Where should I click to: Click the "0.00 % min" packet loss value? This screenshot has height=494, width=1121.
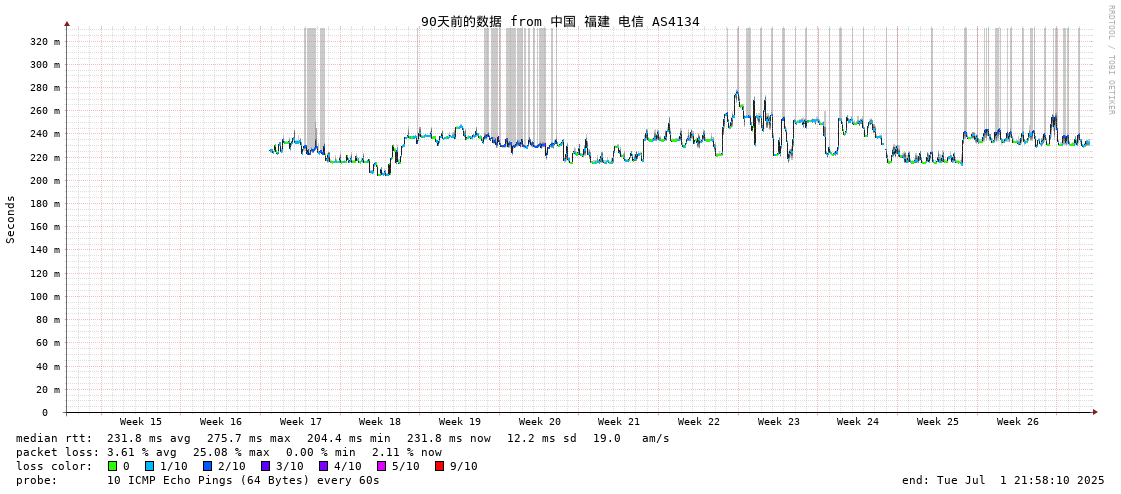(x=320, y=453)
